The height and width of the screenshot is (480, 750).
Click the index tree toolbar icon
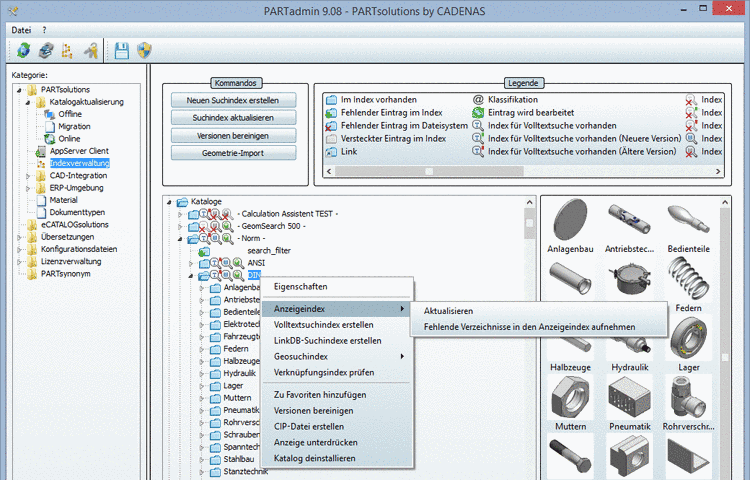point(67,51)
